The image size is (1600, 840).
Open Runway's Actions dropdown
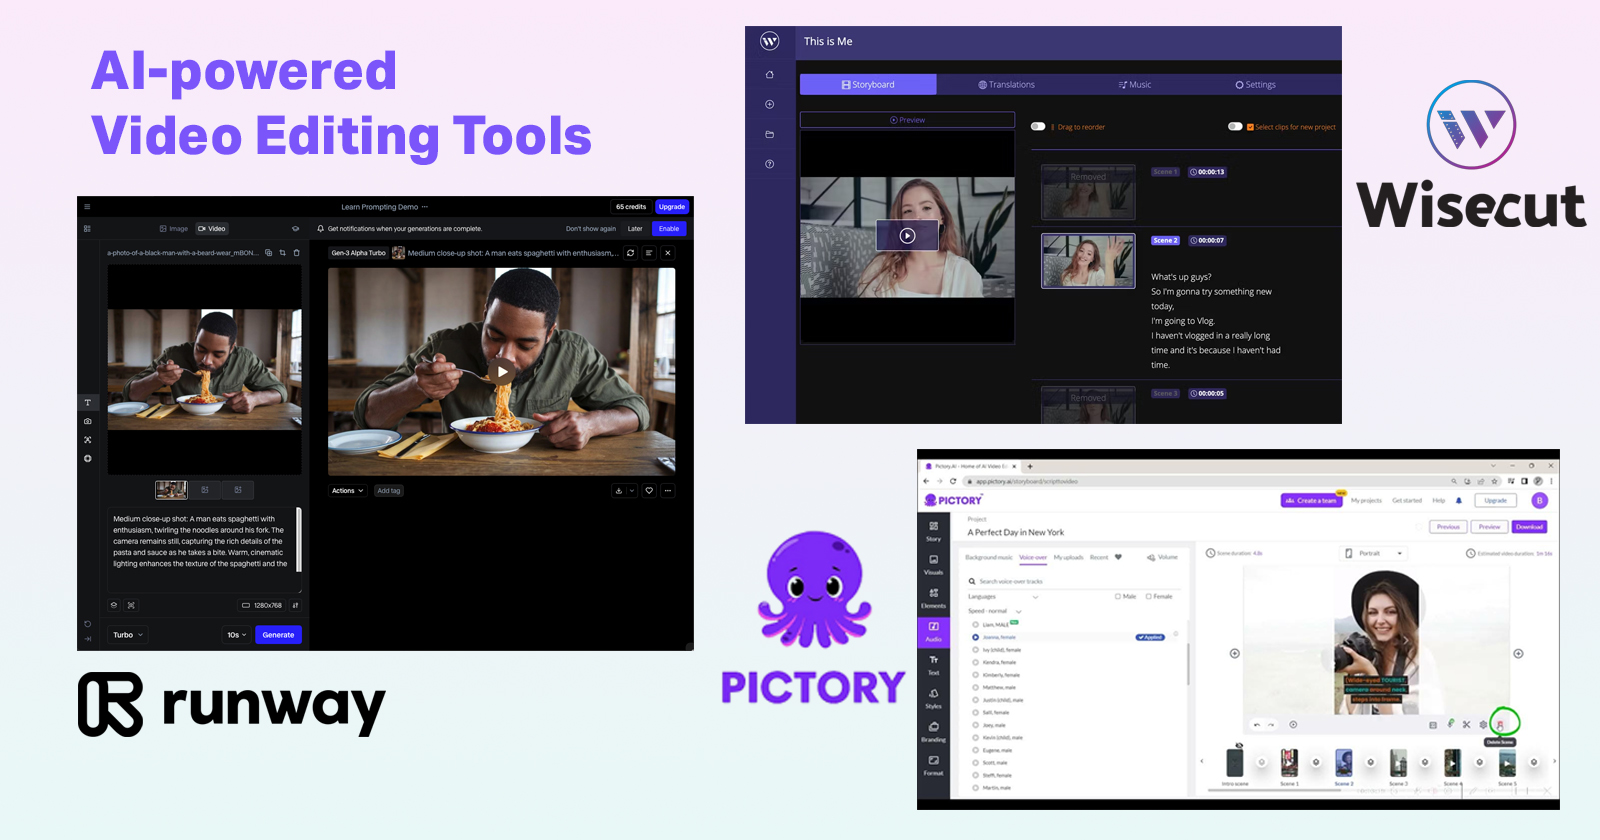tap(348, 491)
